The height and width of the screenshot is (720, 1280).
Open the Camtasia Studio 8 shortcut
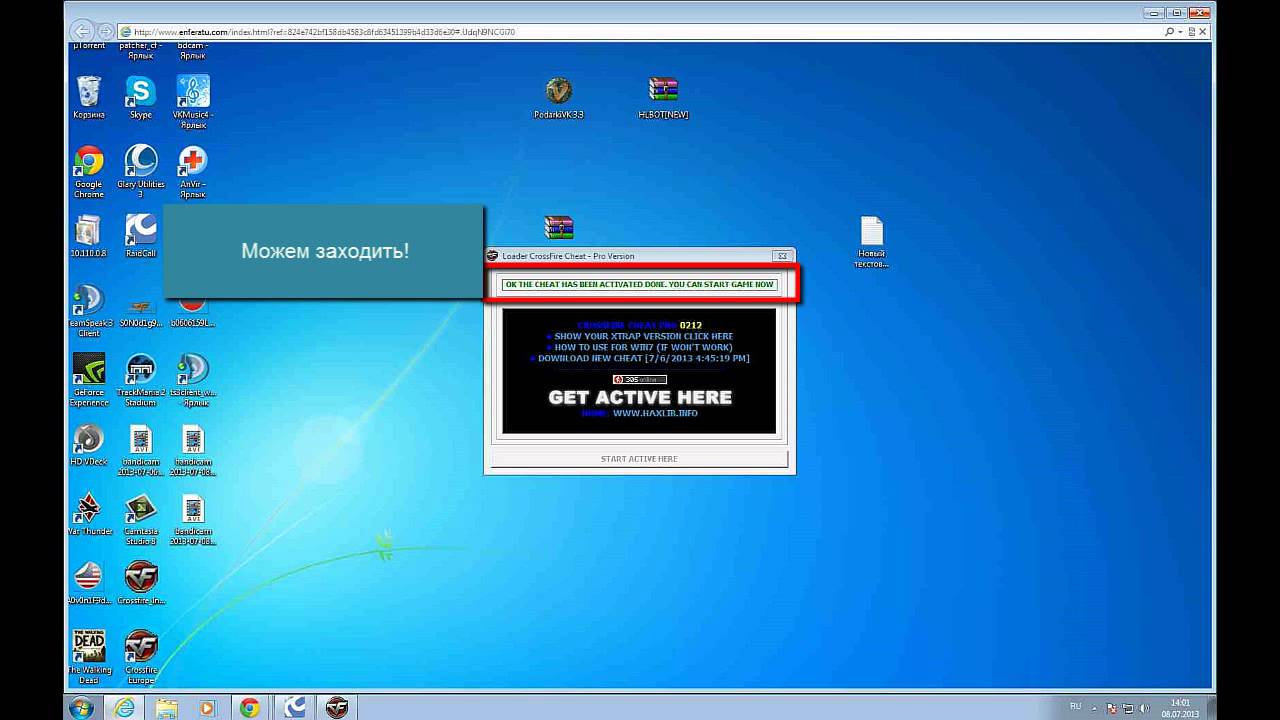tap(141, 520)
